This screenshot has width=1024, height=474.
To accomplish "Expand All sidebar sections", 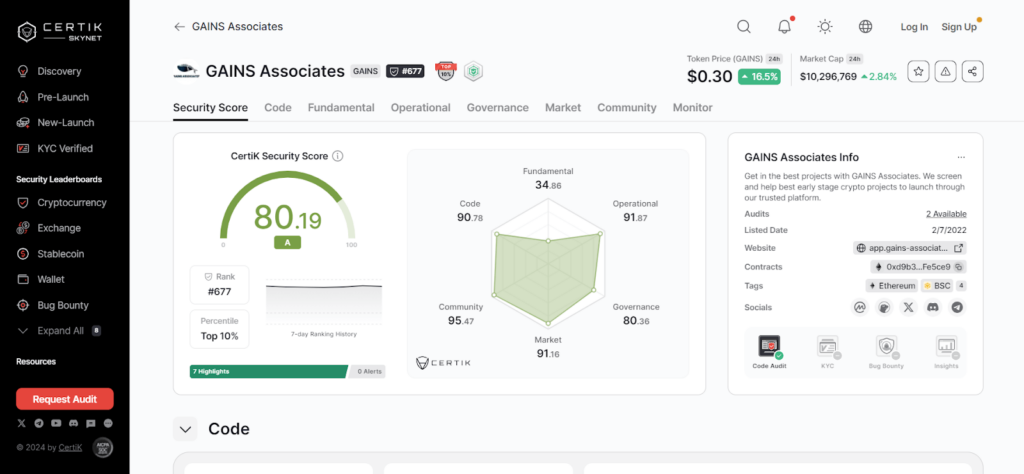I will 59,330.
